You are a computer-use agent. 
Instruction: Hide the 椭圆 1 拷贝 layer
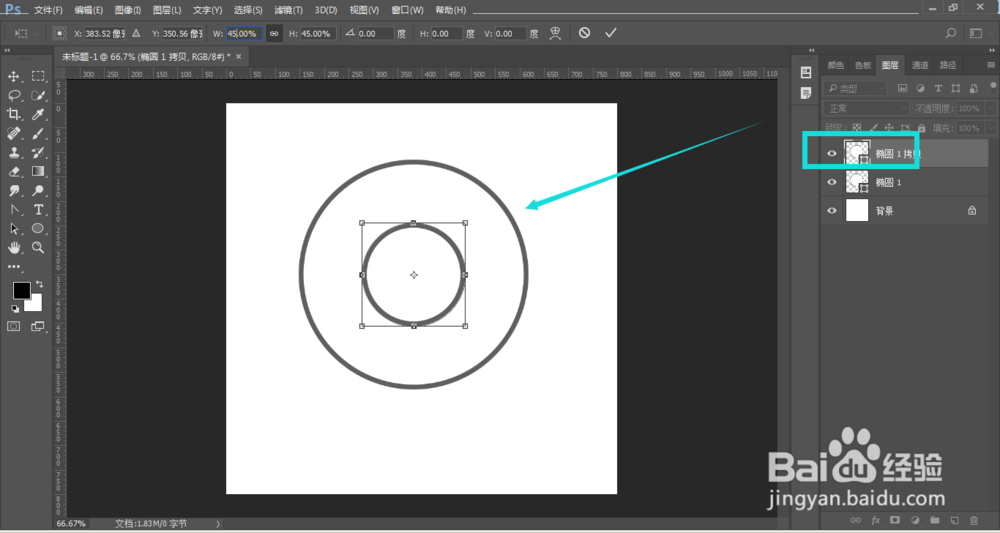coord(832,154)
